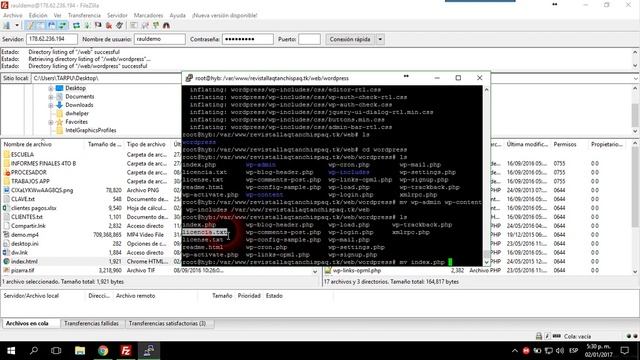
Task: Search remote files with binoculars icon
Action: click(166, 25)
